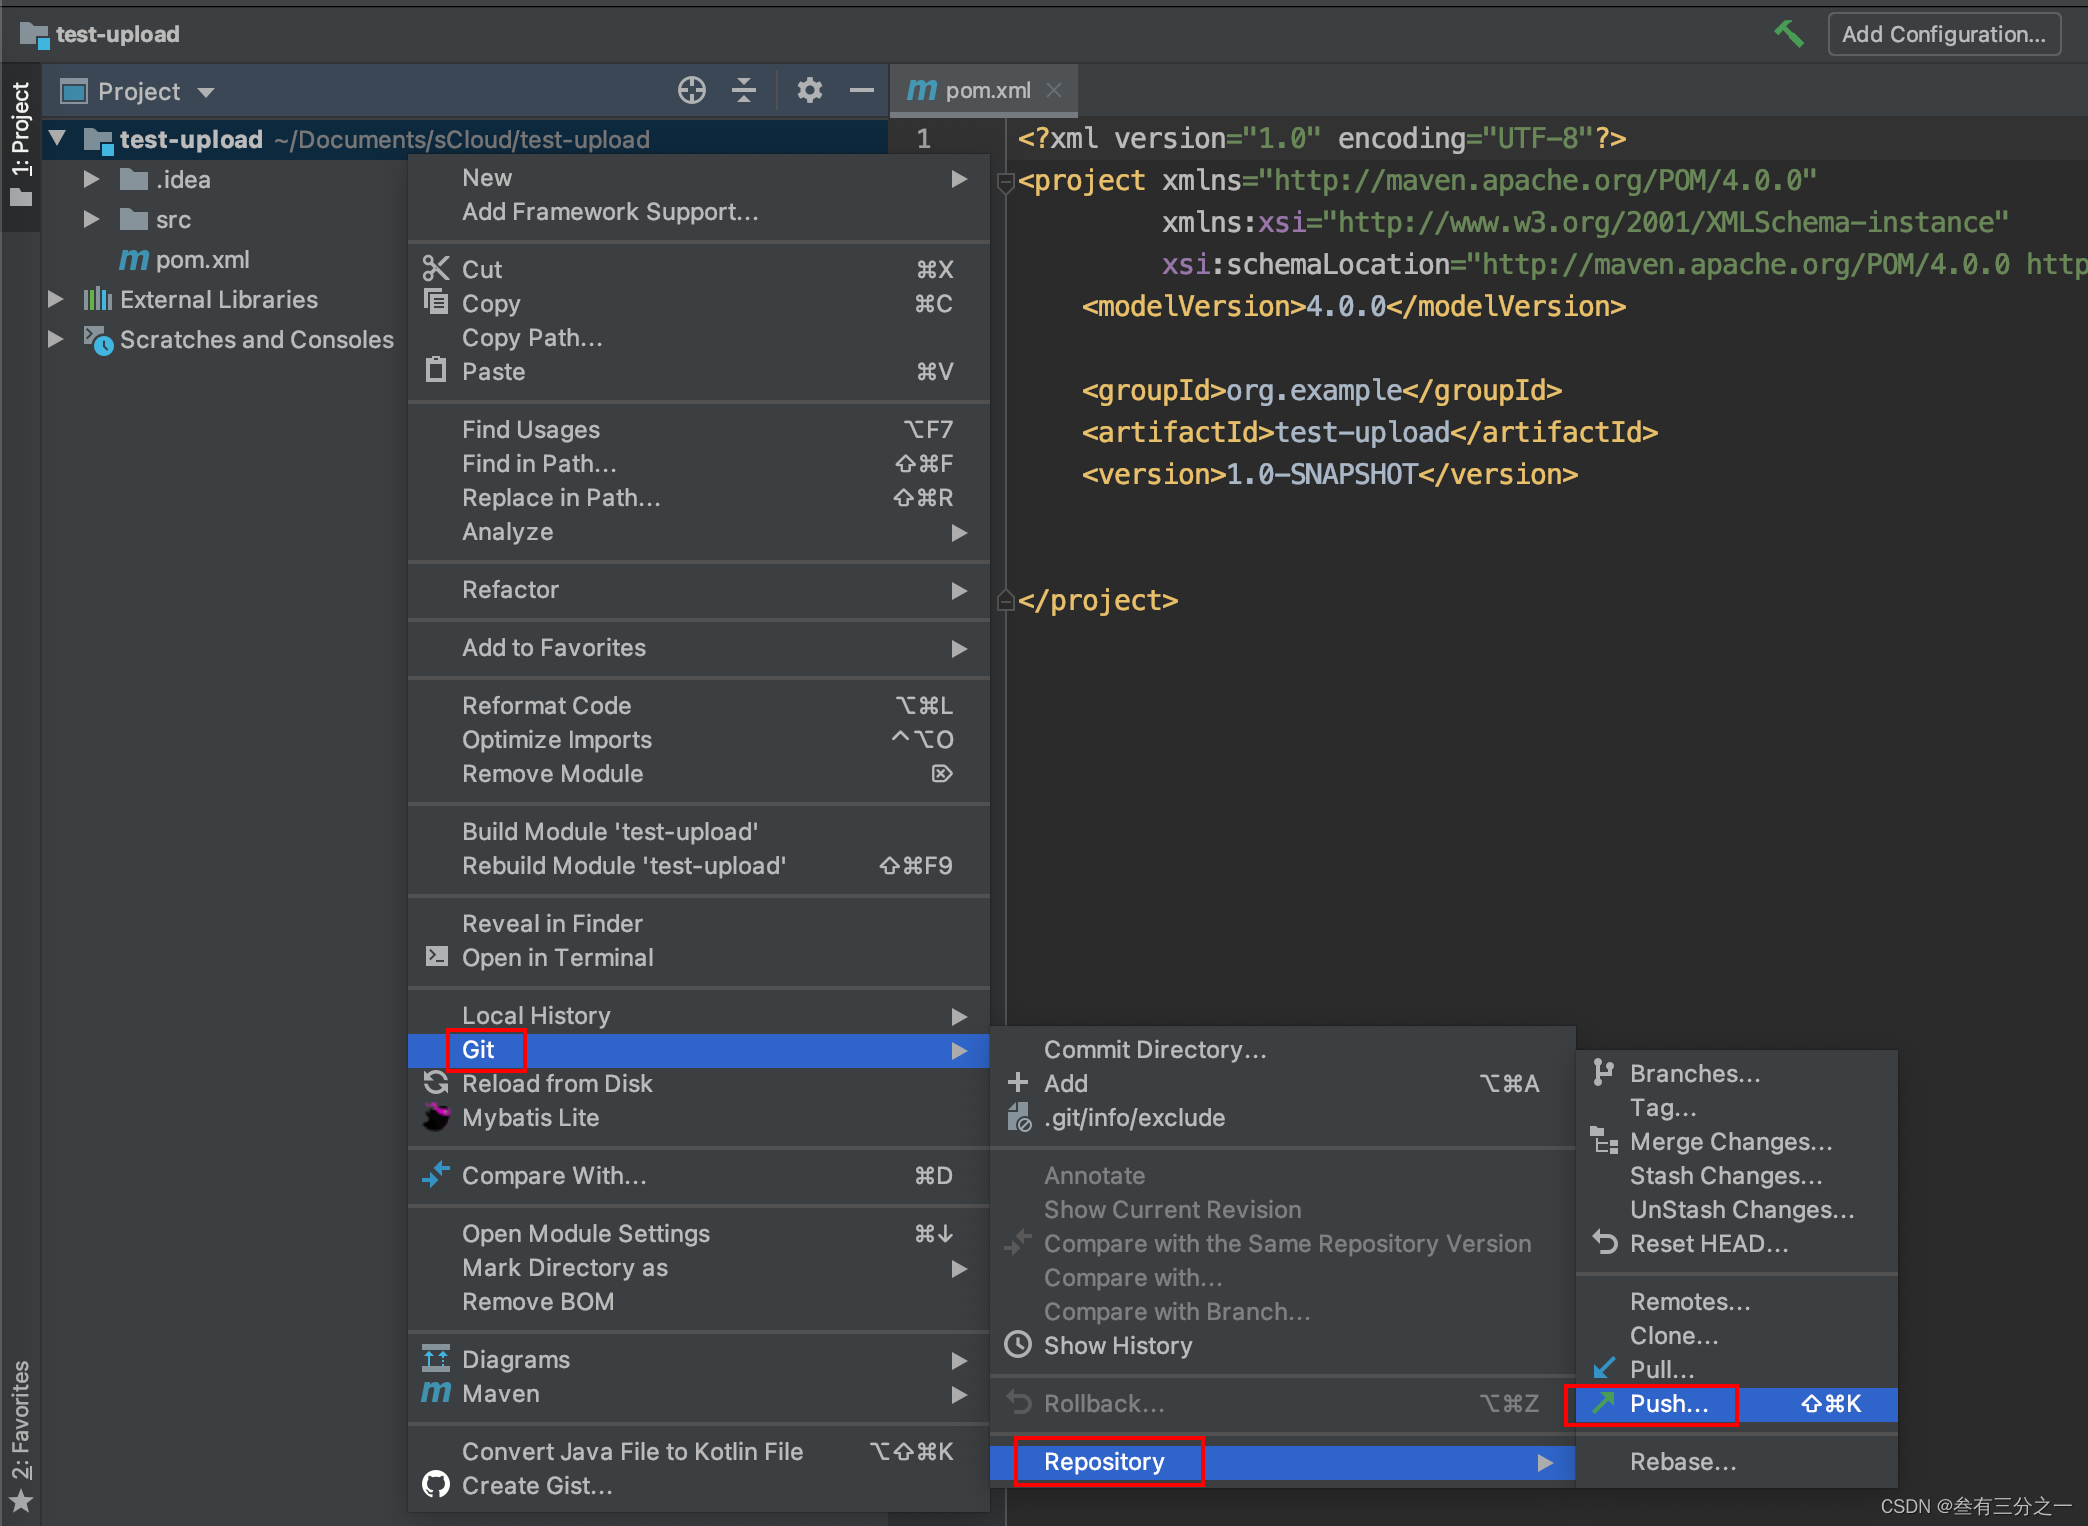Image resolution: width=2088 pixels, height=1526 pixels.
Task: Select pom.xml file in project tree
Action: click(x=202, y=260)
